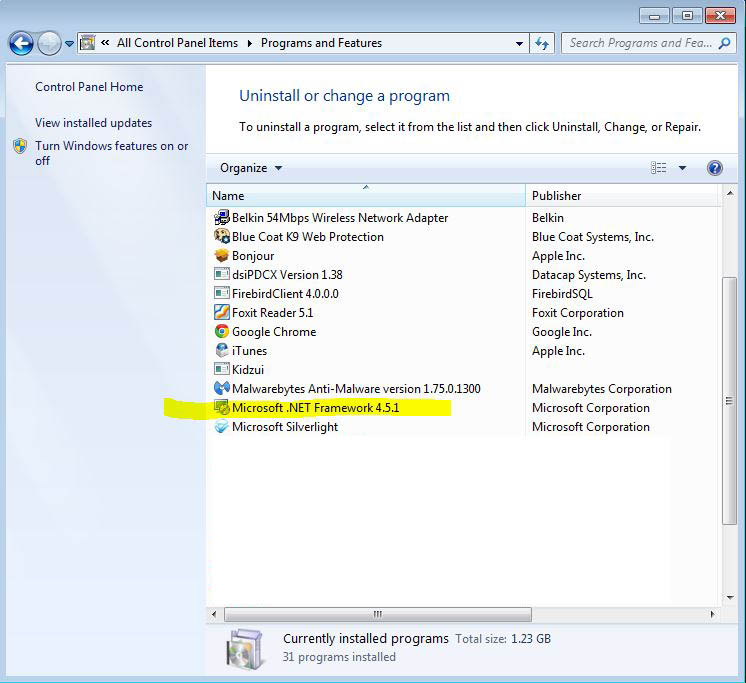
Task: Click the Microsoft Silverlight icon
Action: pos(222,427)
